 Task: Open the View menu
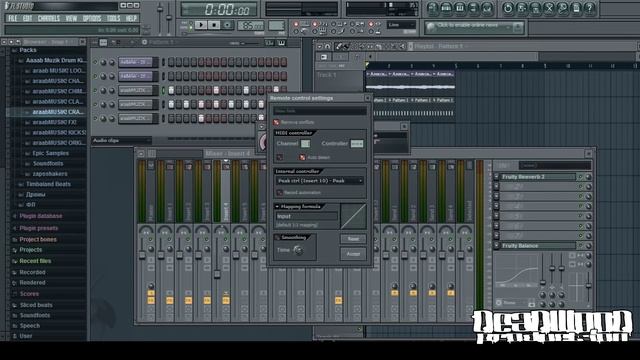71,18
